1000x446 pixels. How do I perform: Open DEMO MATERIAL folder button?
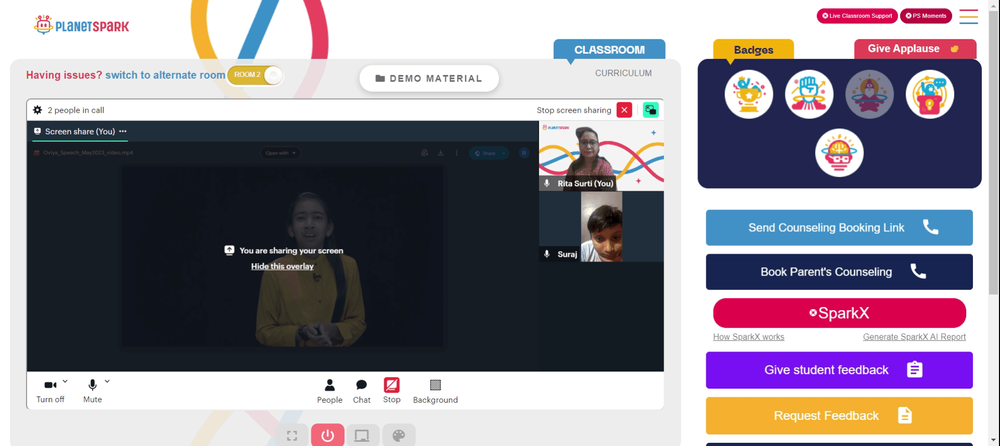point(429,78)
